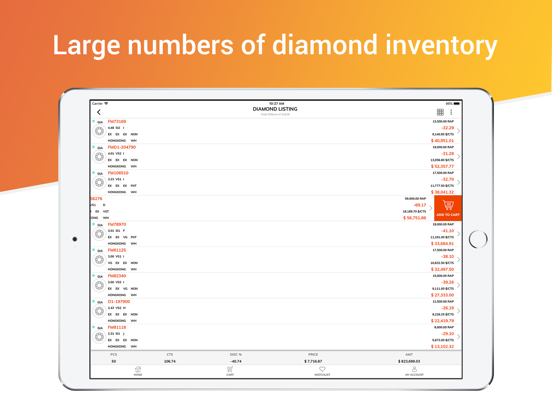Tap diamond image for stone FMD1-204790
Image resolution: width=552 pixels, height=414 pixels.
[x=99, y=157]
